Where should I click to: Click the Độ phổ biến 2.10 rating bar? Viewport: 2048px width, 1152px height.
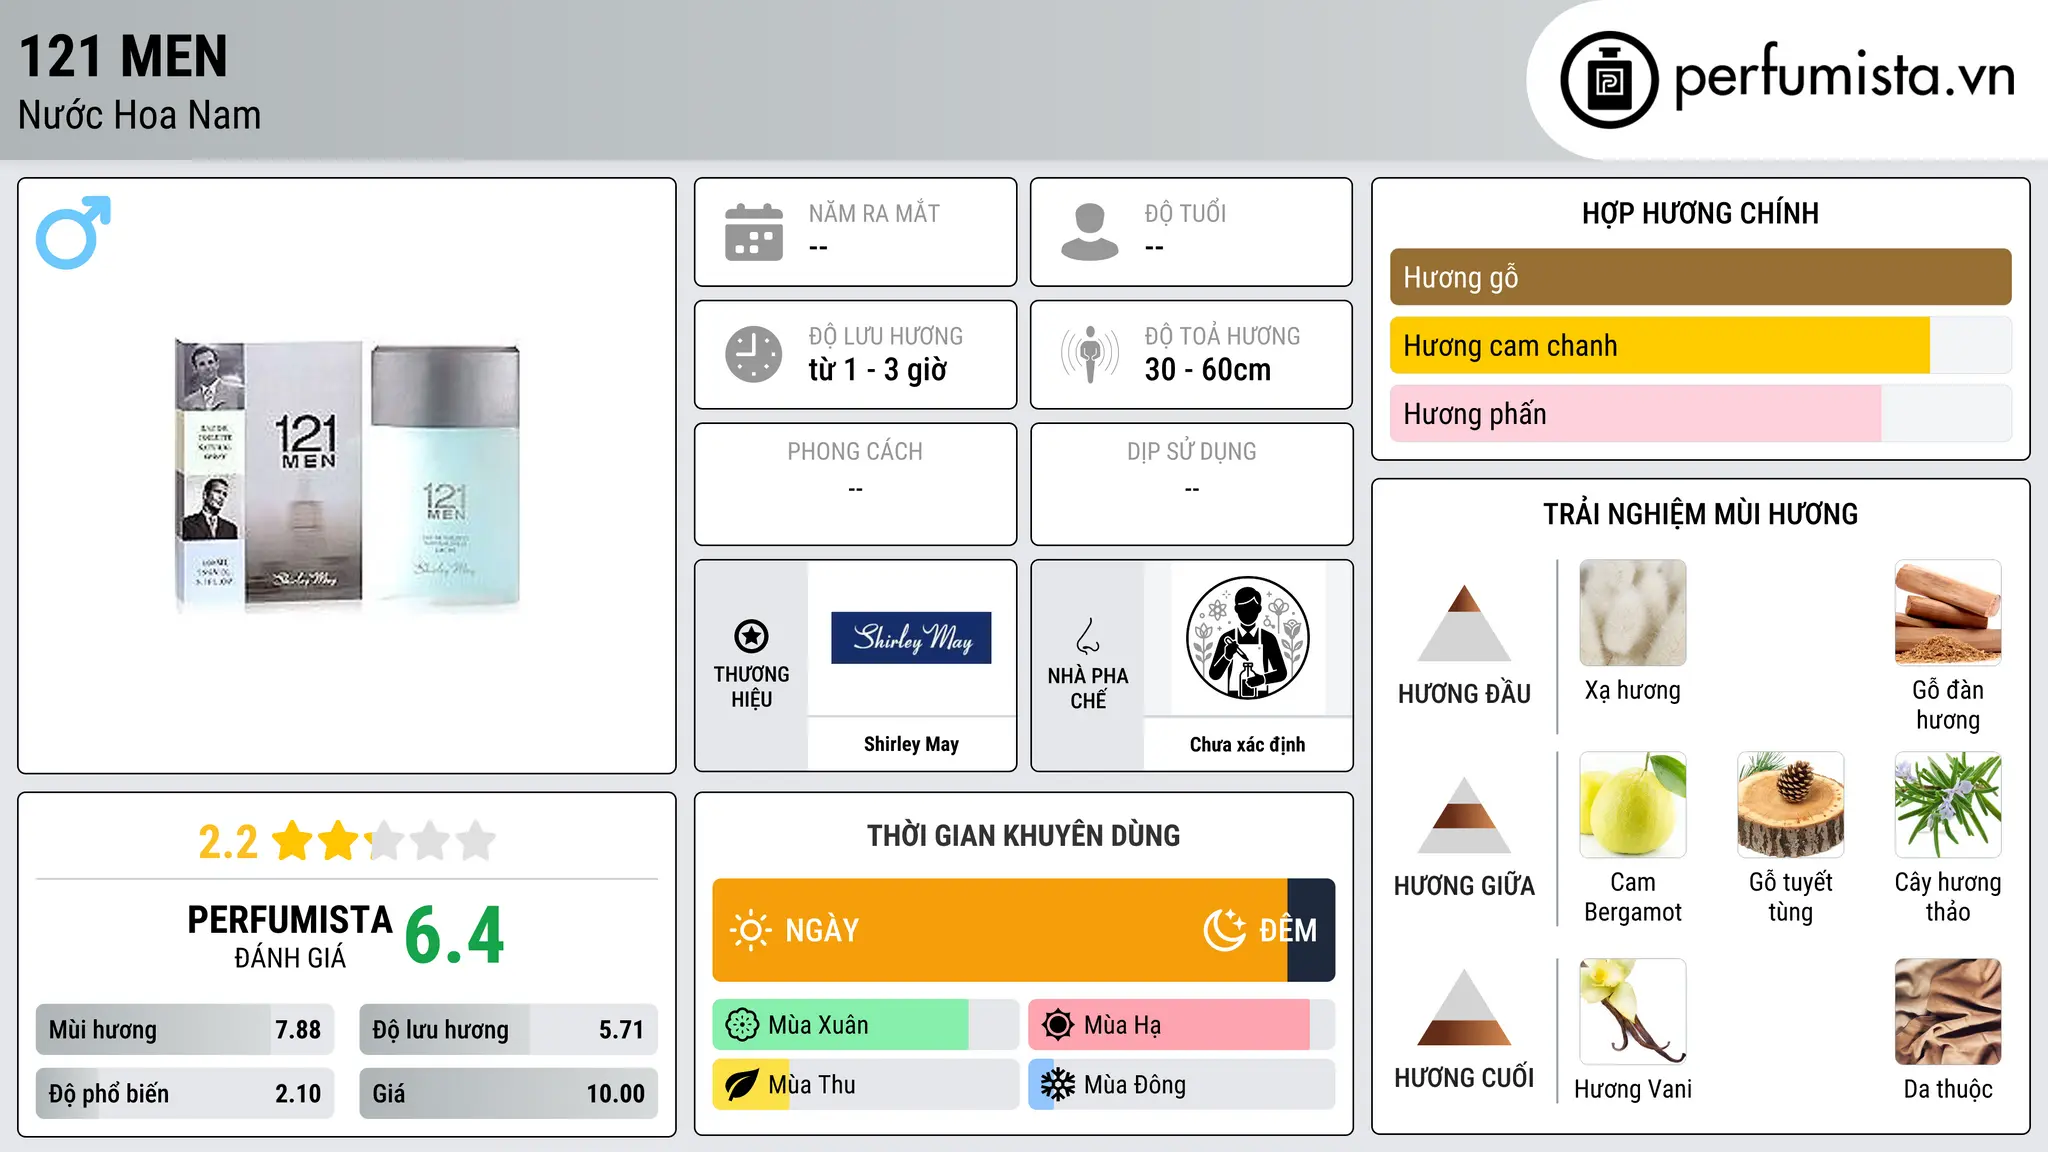point(185,1094)
